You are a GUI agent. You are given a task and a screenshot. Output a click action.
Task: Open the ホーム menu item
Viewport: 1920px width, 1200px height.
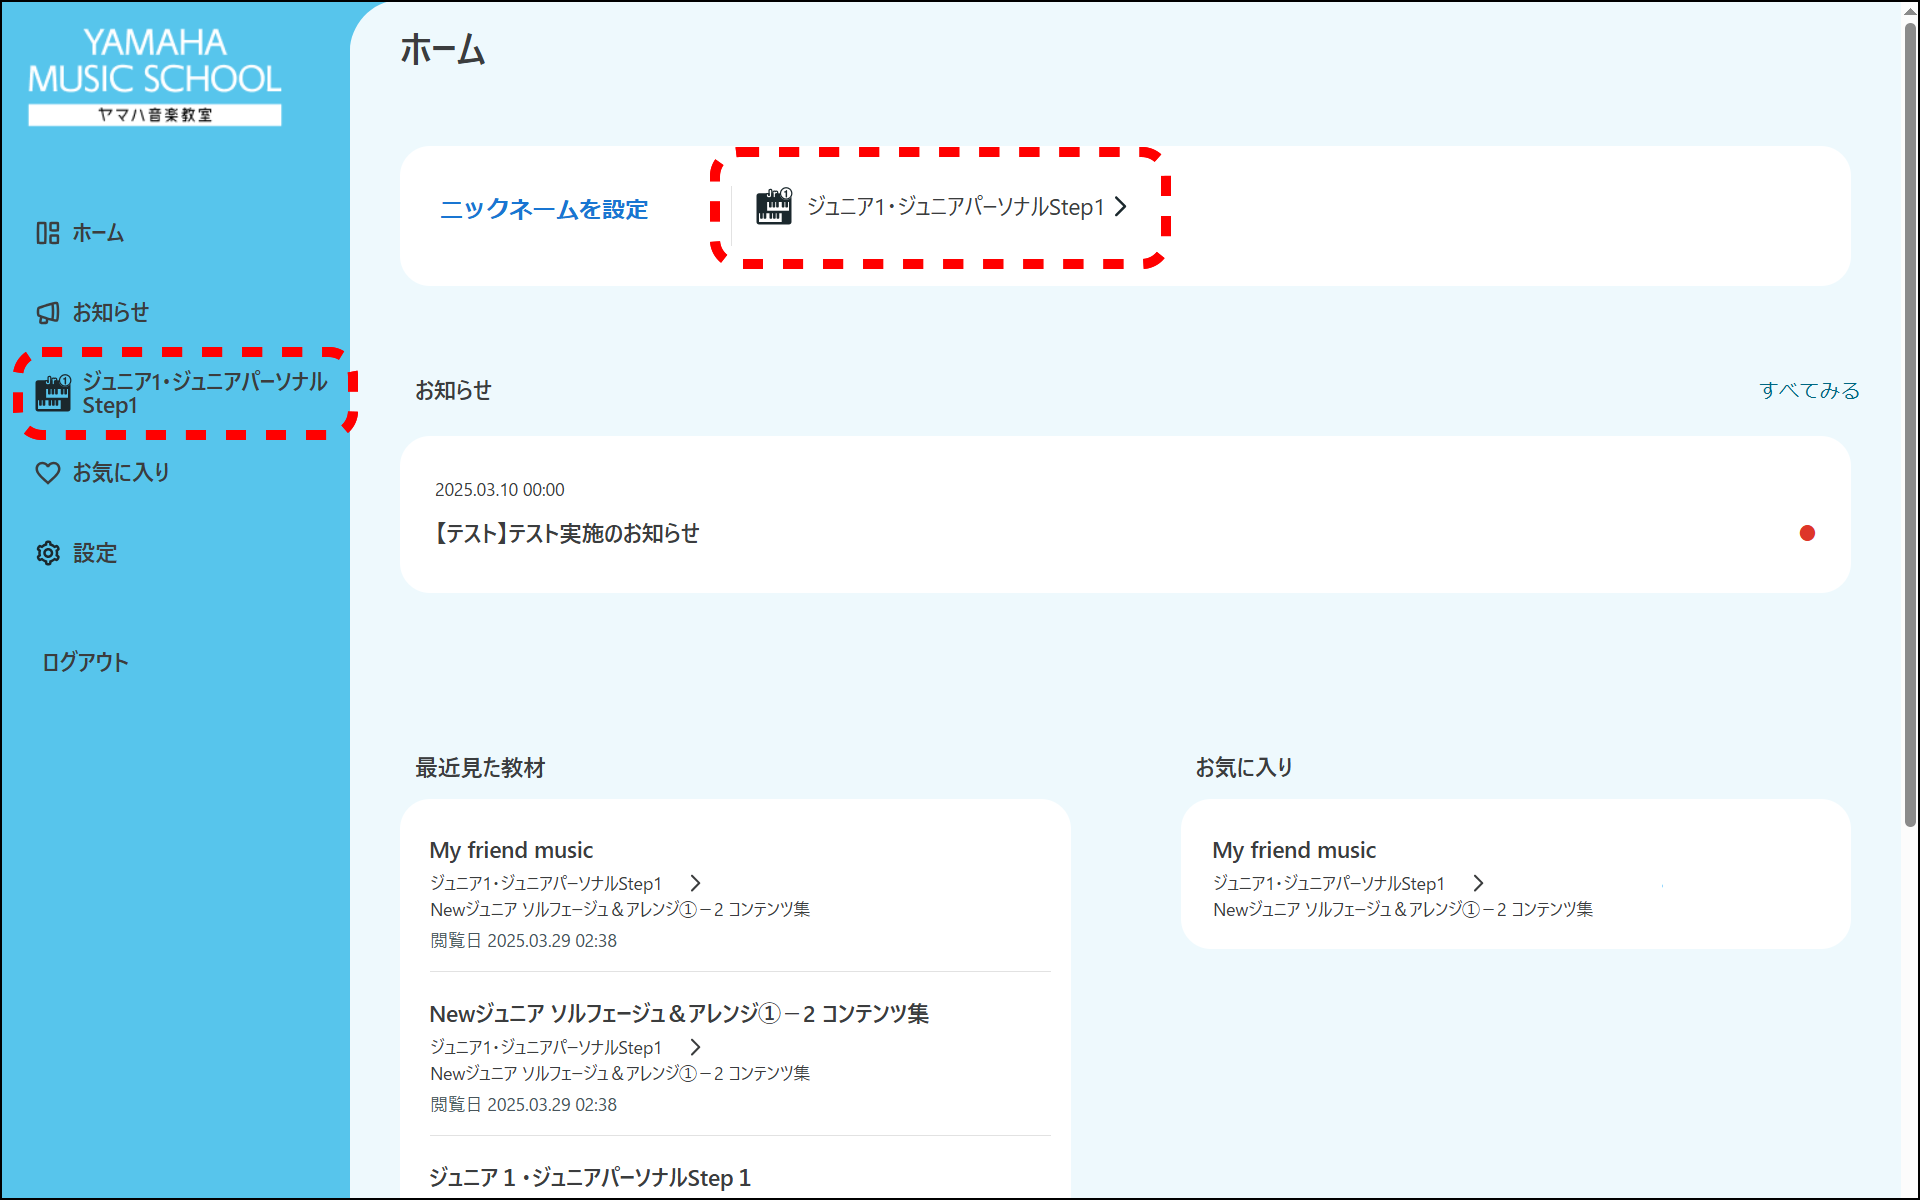point(98,233)
